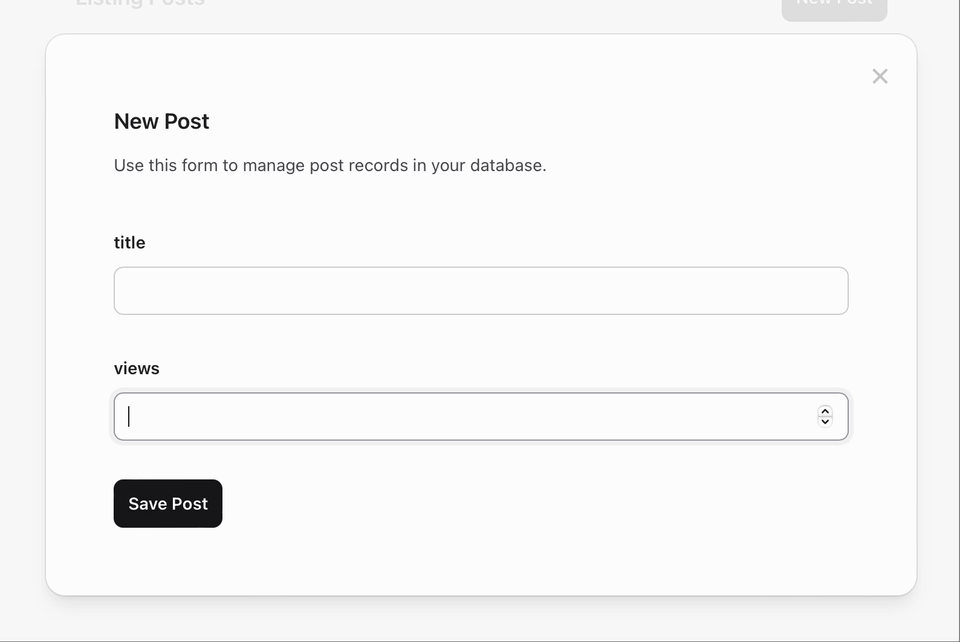960x642 pixels.
Task: Click the dimmed Listing Posts heading
Action: (140, 4)
